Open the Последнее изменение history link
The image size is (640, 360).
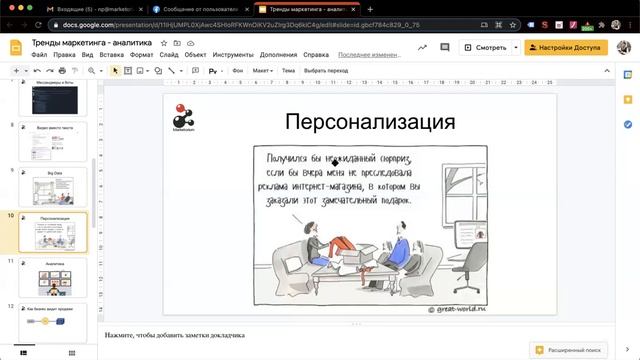[x=369, y=55]
